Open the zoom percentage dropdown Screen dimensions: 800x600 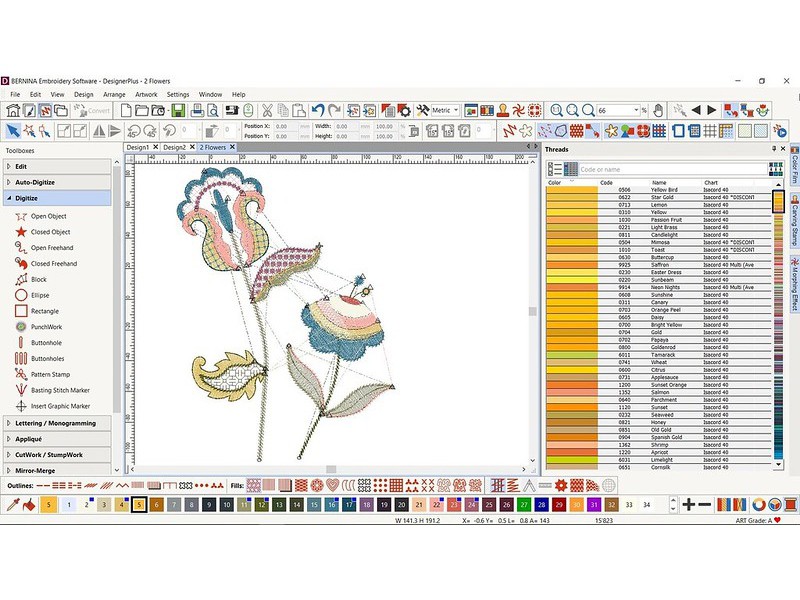[636, 110]
